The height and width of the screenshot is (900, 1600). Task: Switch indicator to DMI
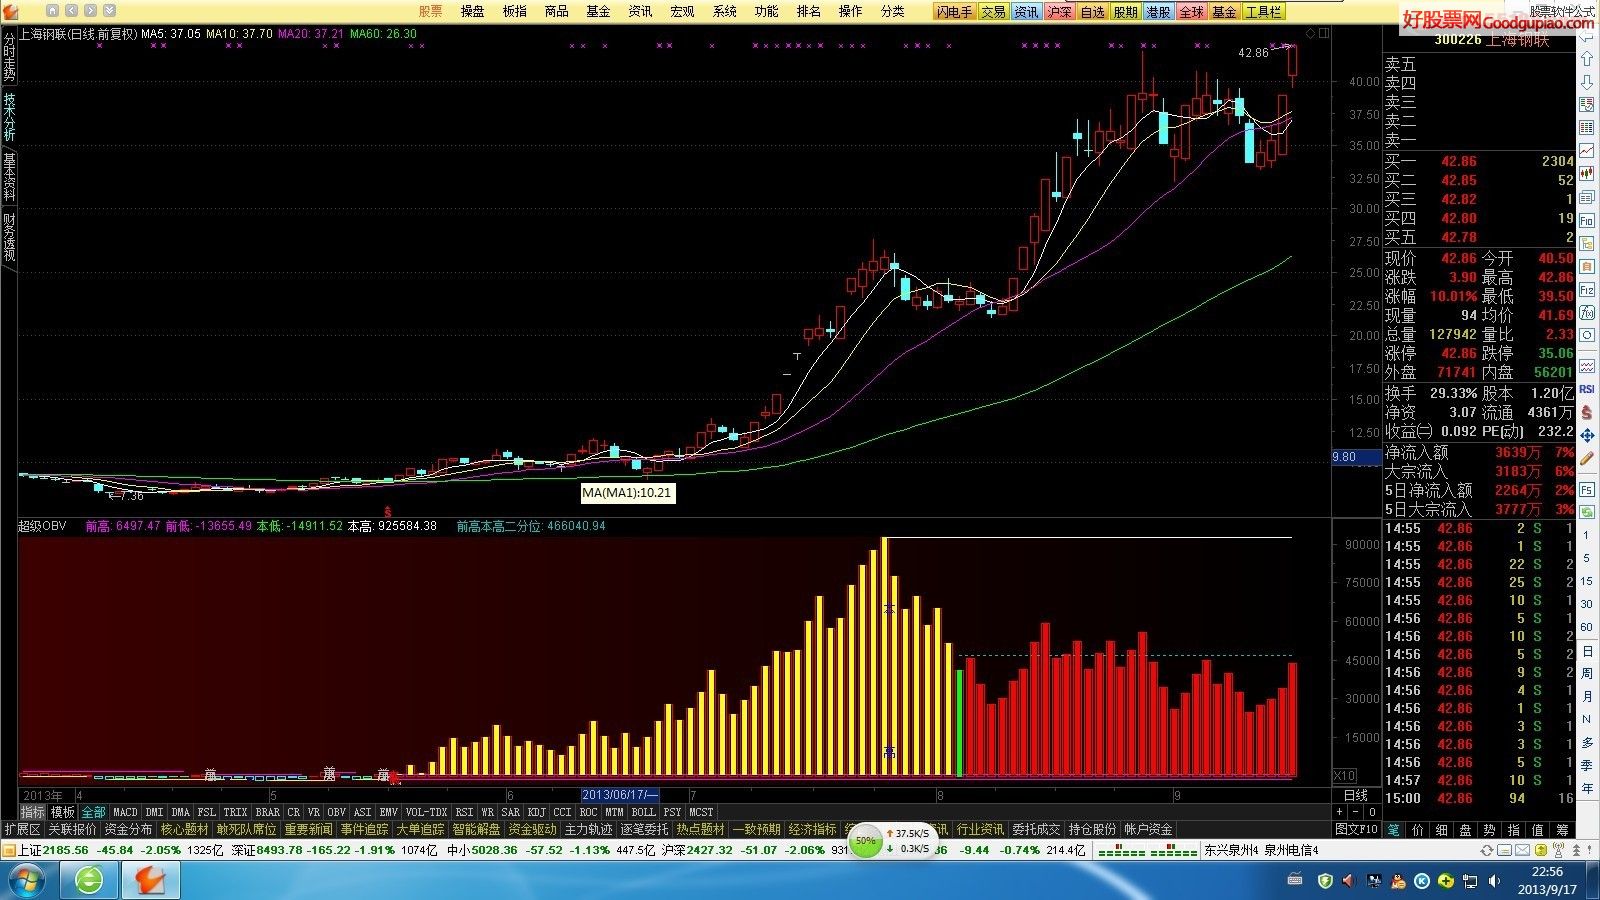coord(155,812)
